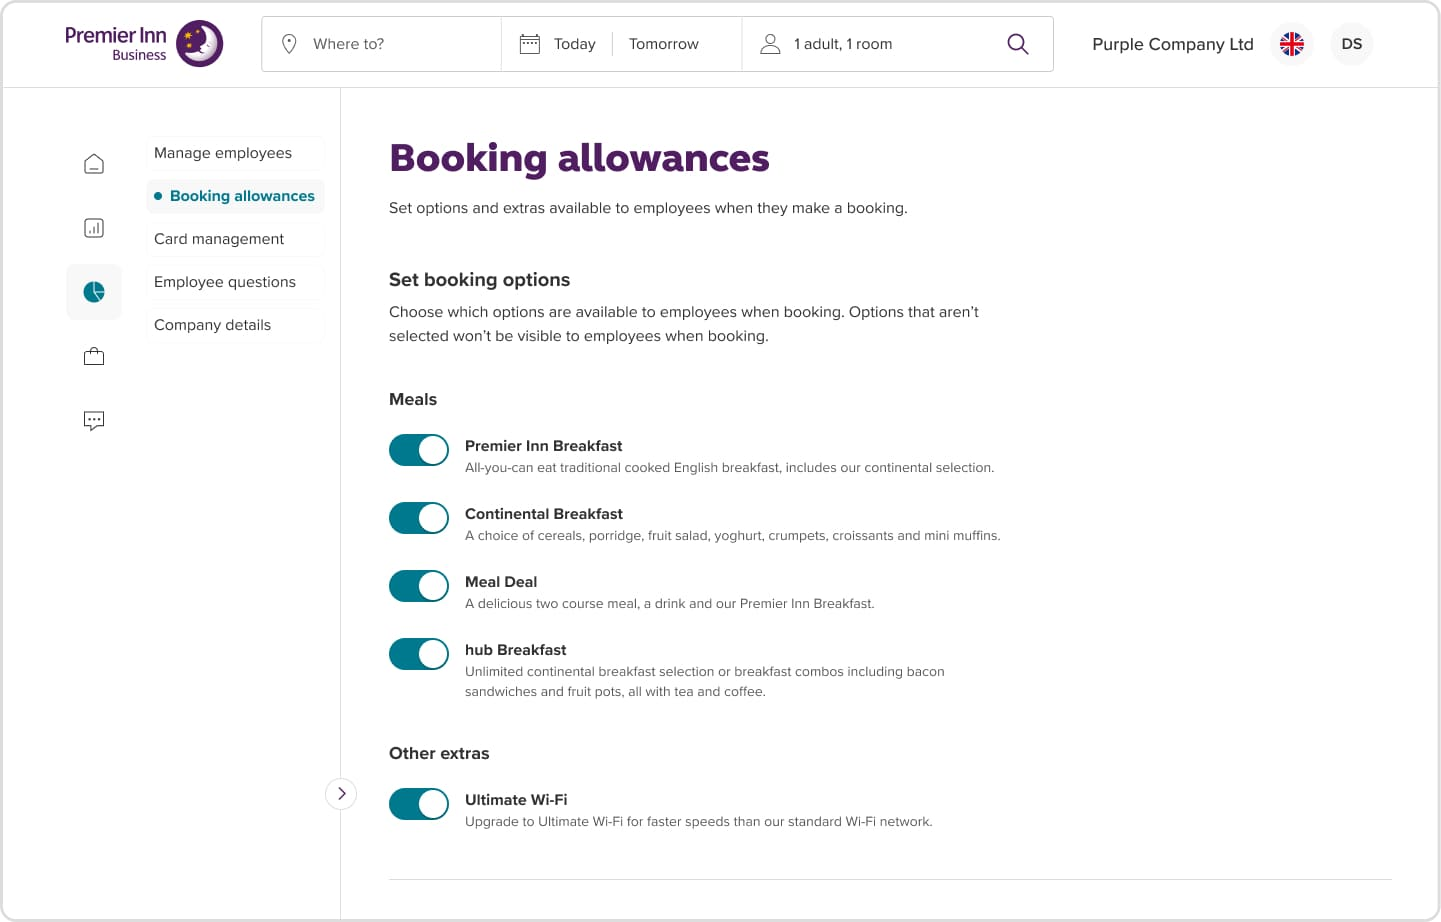Click the Booking allowances page heading
The width and height of the screenshot is (1441, 922).
579,158
